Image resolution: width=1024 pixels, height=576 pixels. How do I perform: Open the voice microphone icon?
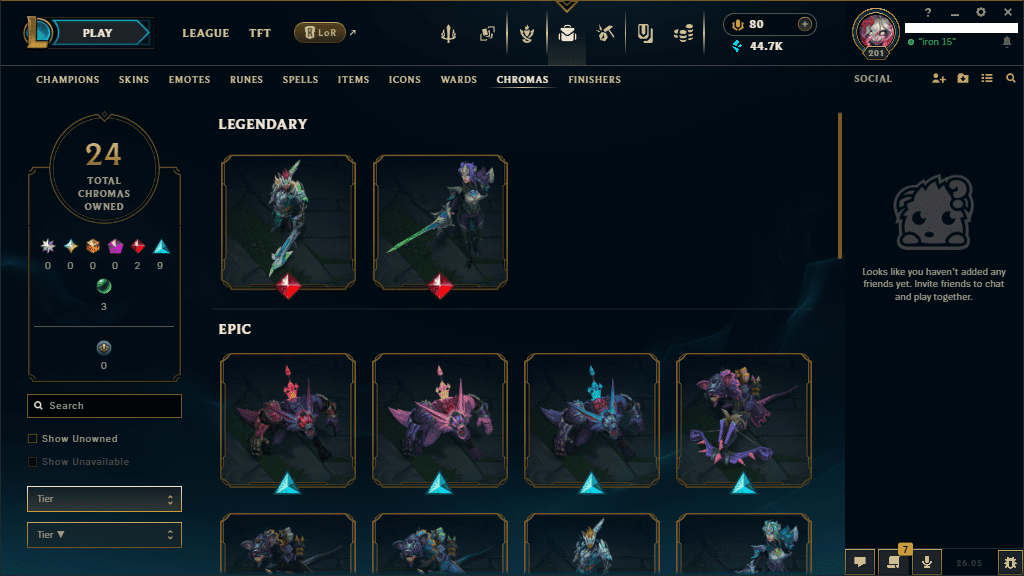coord(926,562)
